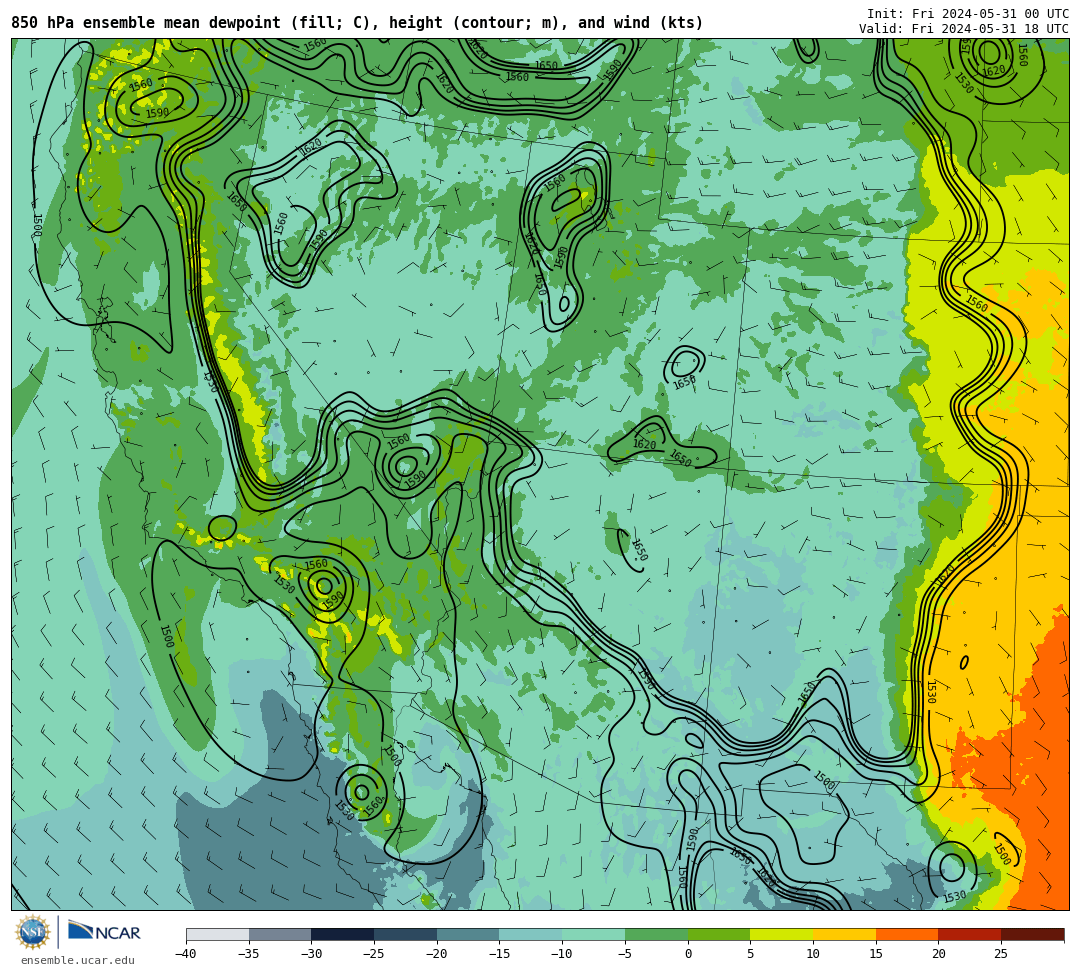Screen dimensions: 1080x973
Task: Click the colorbar tick label -10
Action: 561,954
